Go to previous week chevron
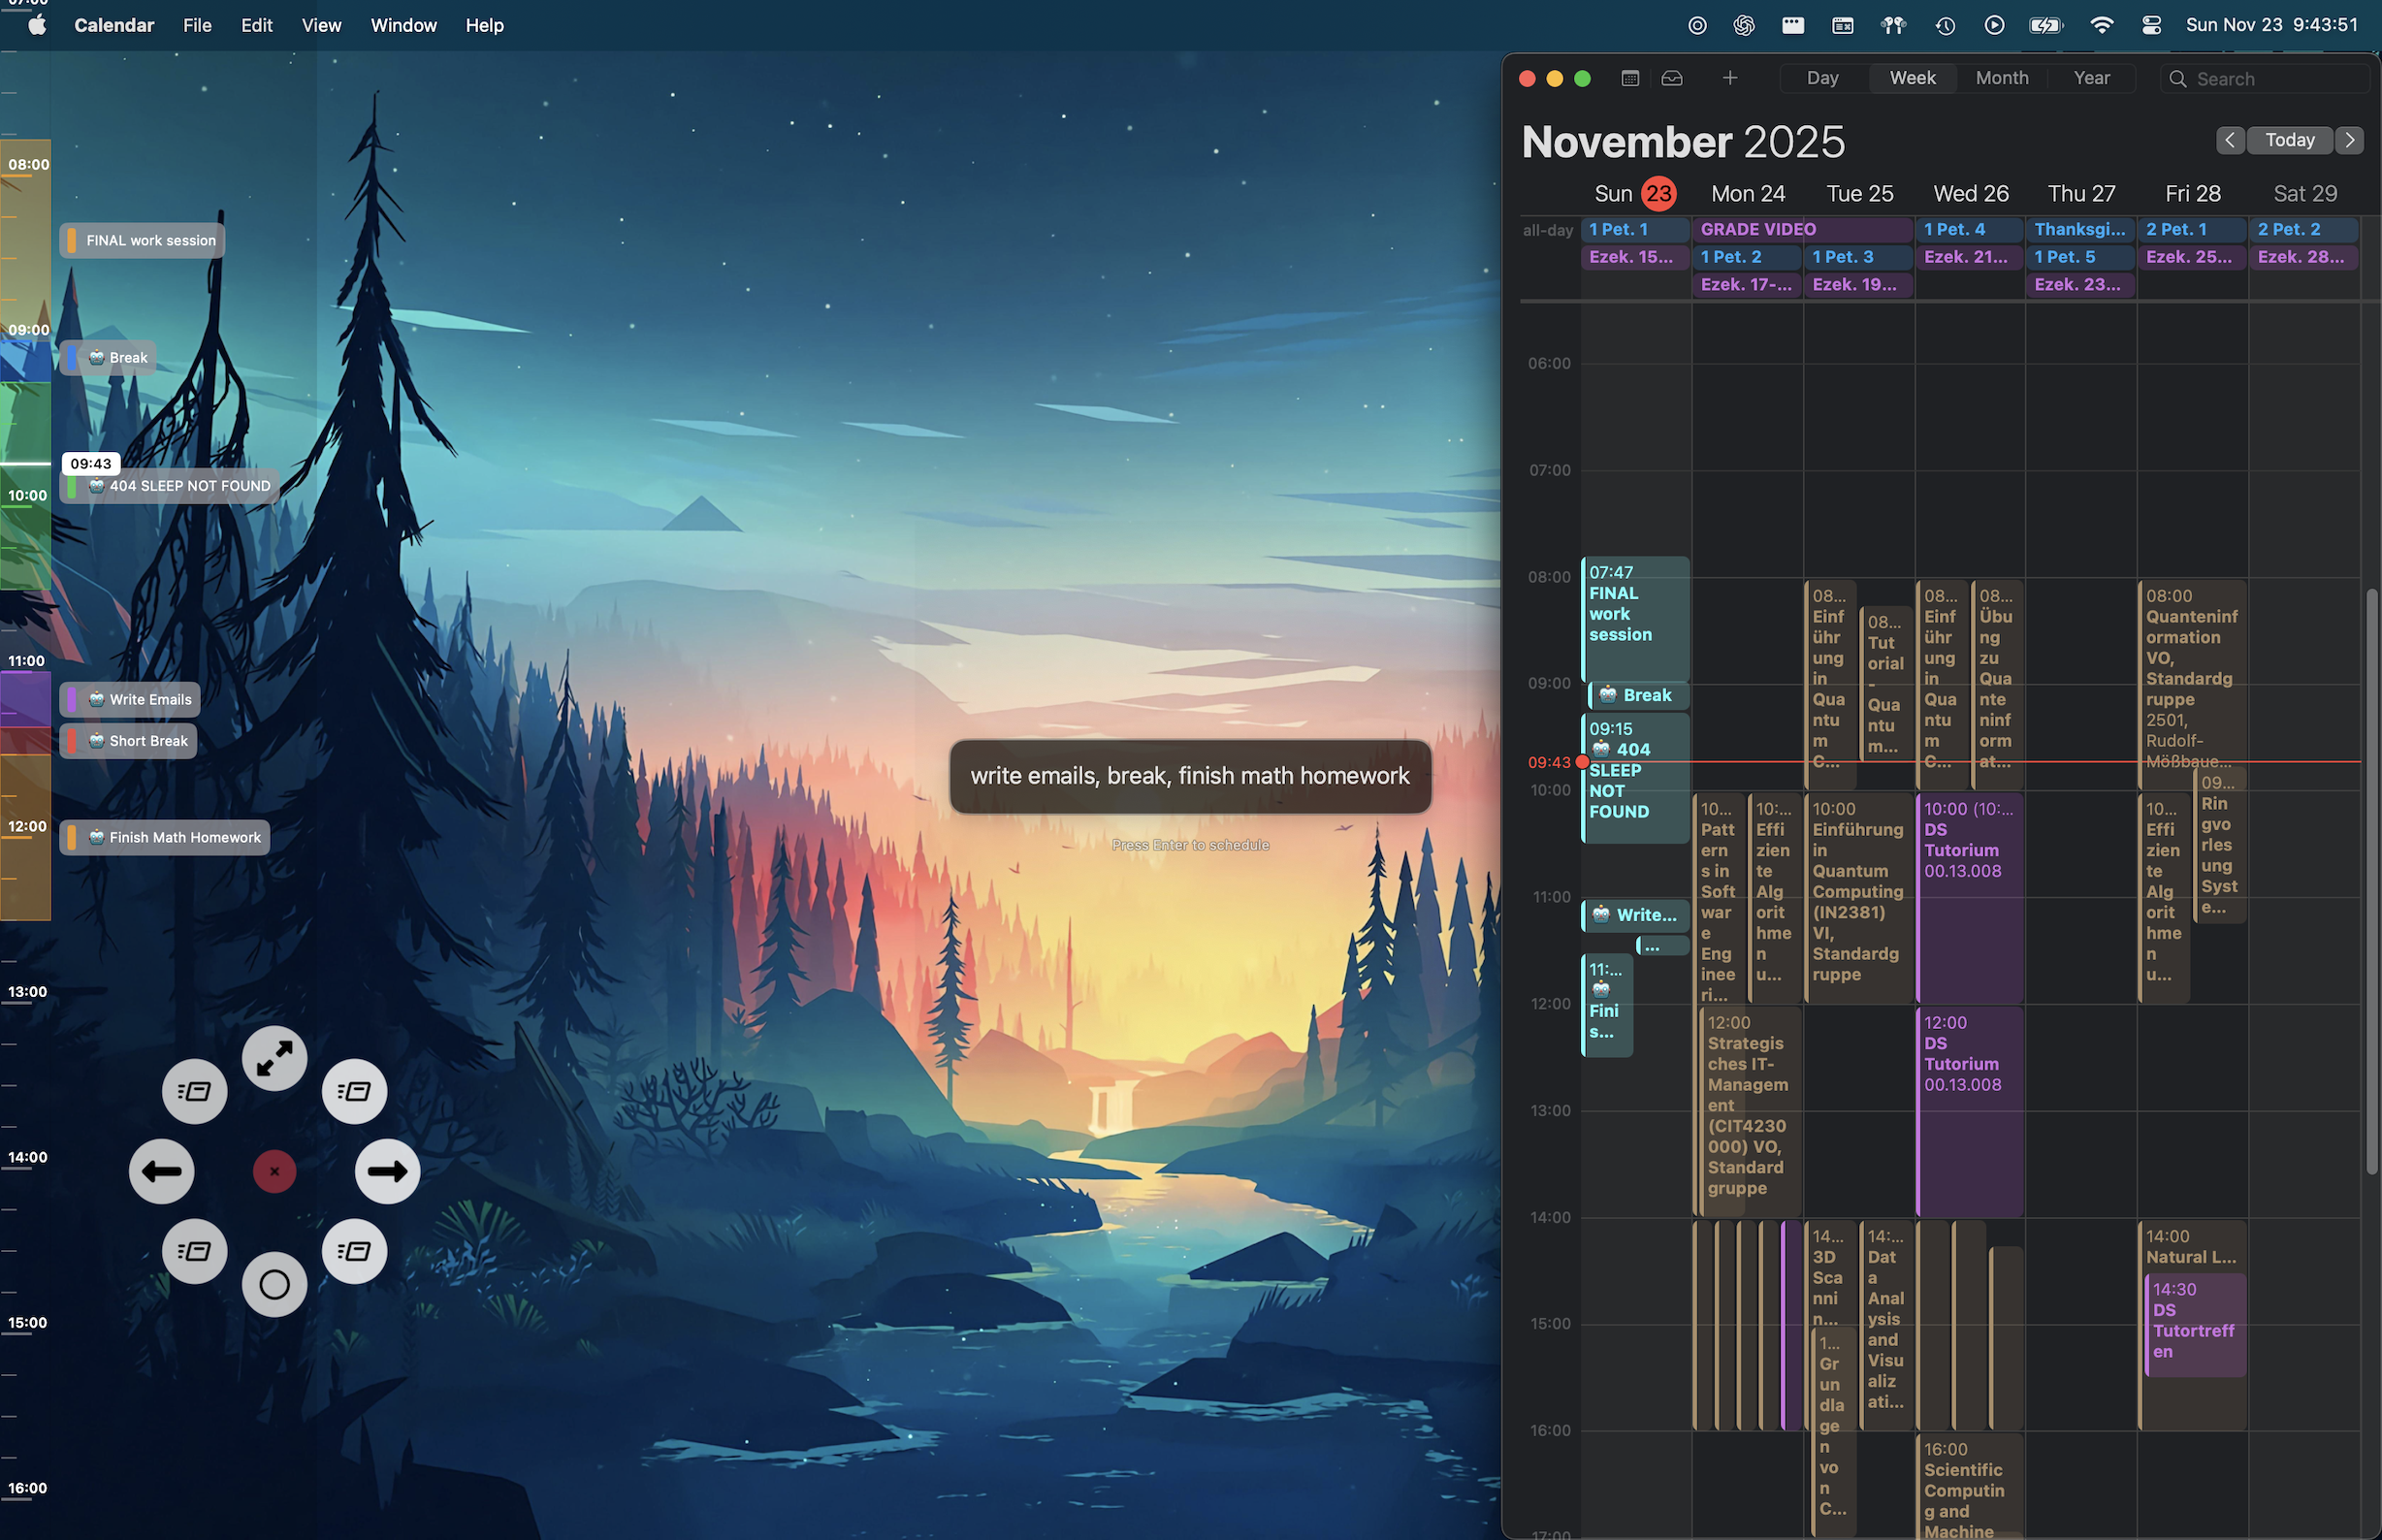2382x1540 pixels. click(x=2229, y=140)
